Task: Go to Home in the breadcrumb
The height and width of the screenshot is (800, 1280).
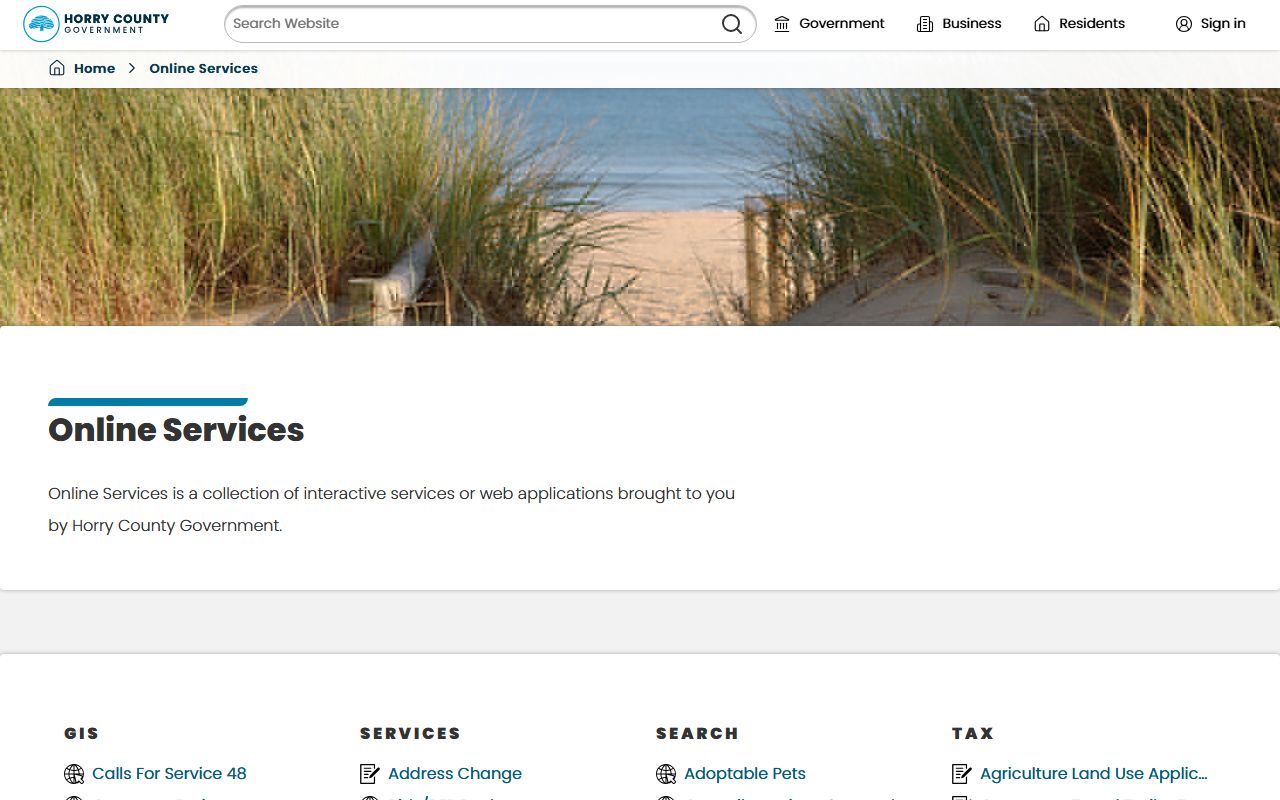Action: tap(94, 68)
